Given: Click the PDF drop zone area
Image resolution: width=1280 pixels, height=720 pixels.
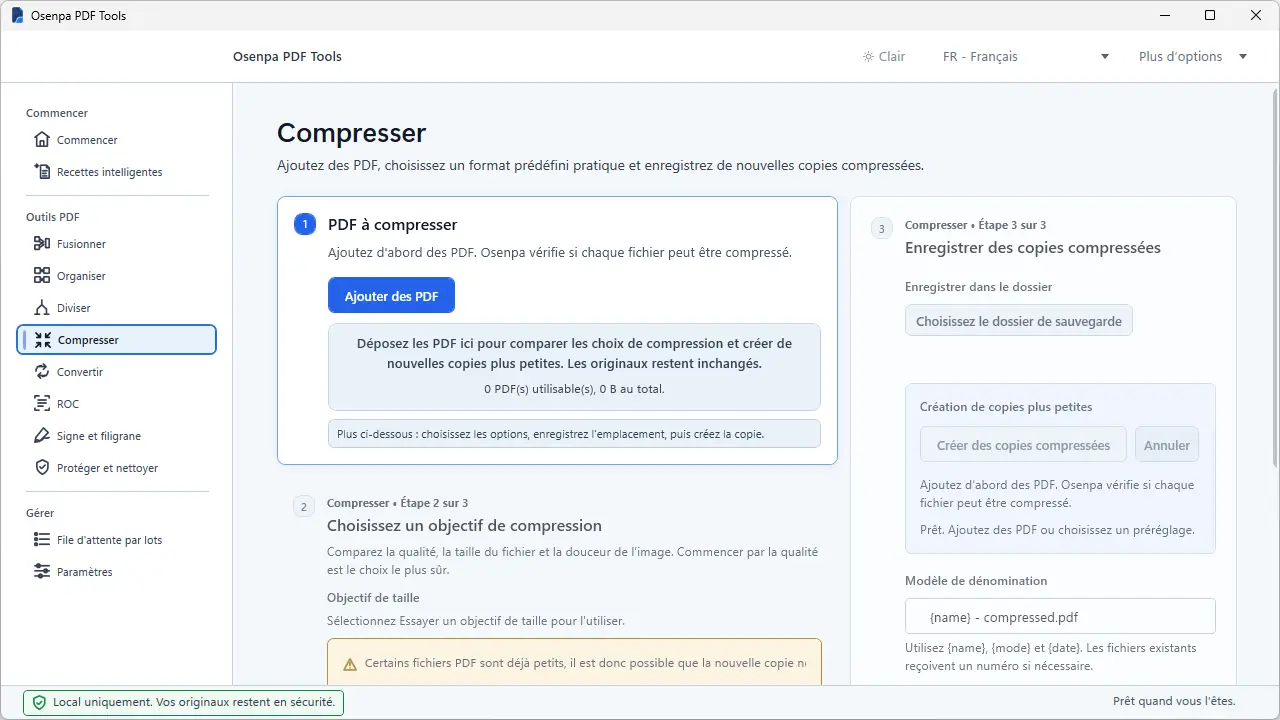Looking at the screenshot, I should (x=574, y=367).
